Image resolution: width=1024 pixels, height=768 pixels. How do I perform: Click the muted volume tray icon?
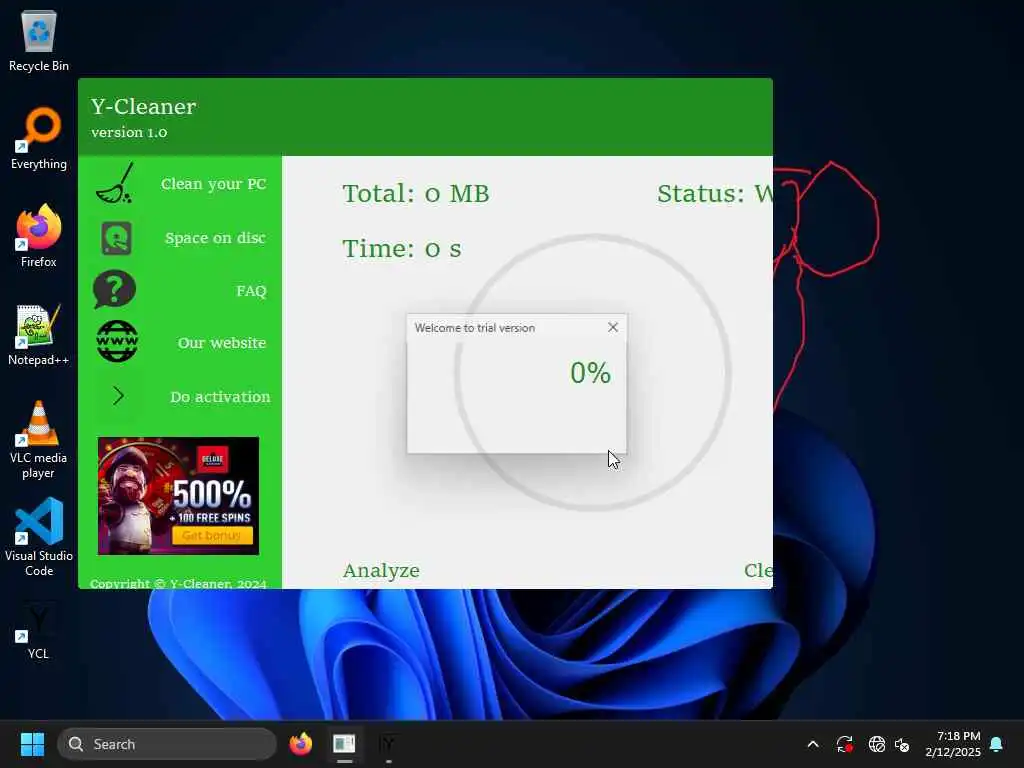[x=902, y=744]
